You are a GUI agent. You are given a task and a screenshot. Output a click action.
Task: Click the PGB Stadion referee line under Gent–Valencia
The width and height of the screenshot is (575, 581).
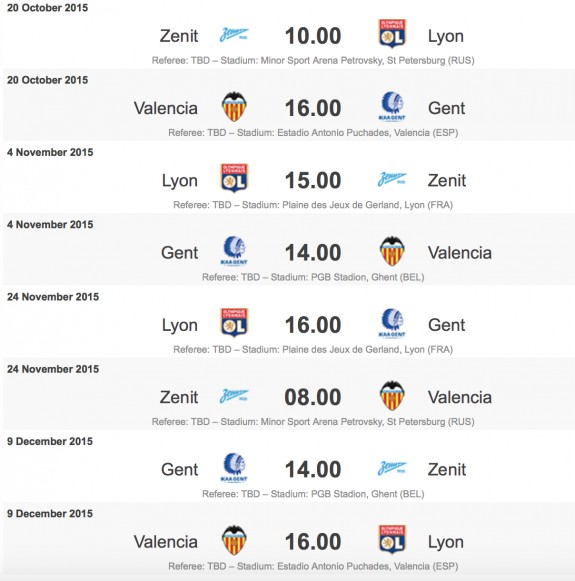point(313,277)
